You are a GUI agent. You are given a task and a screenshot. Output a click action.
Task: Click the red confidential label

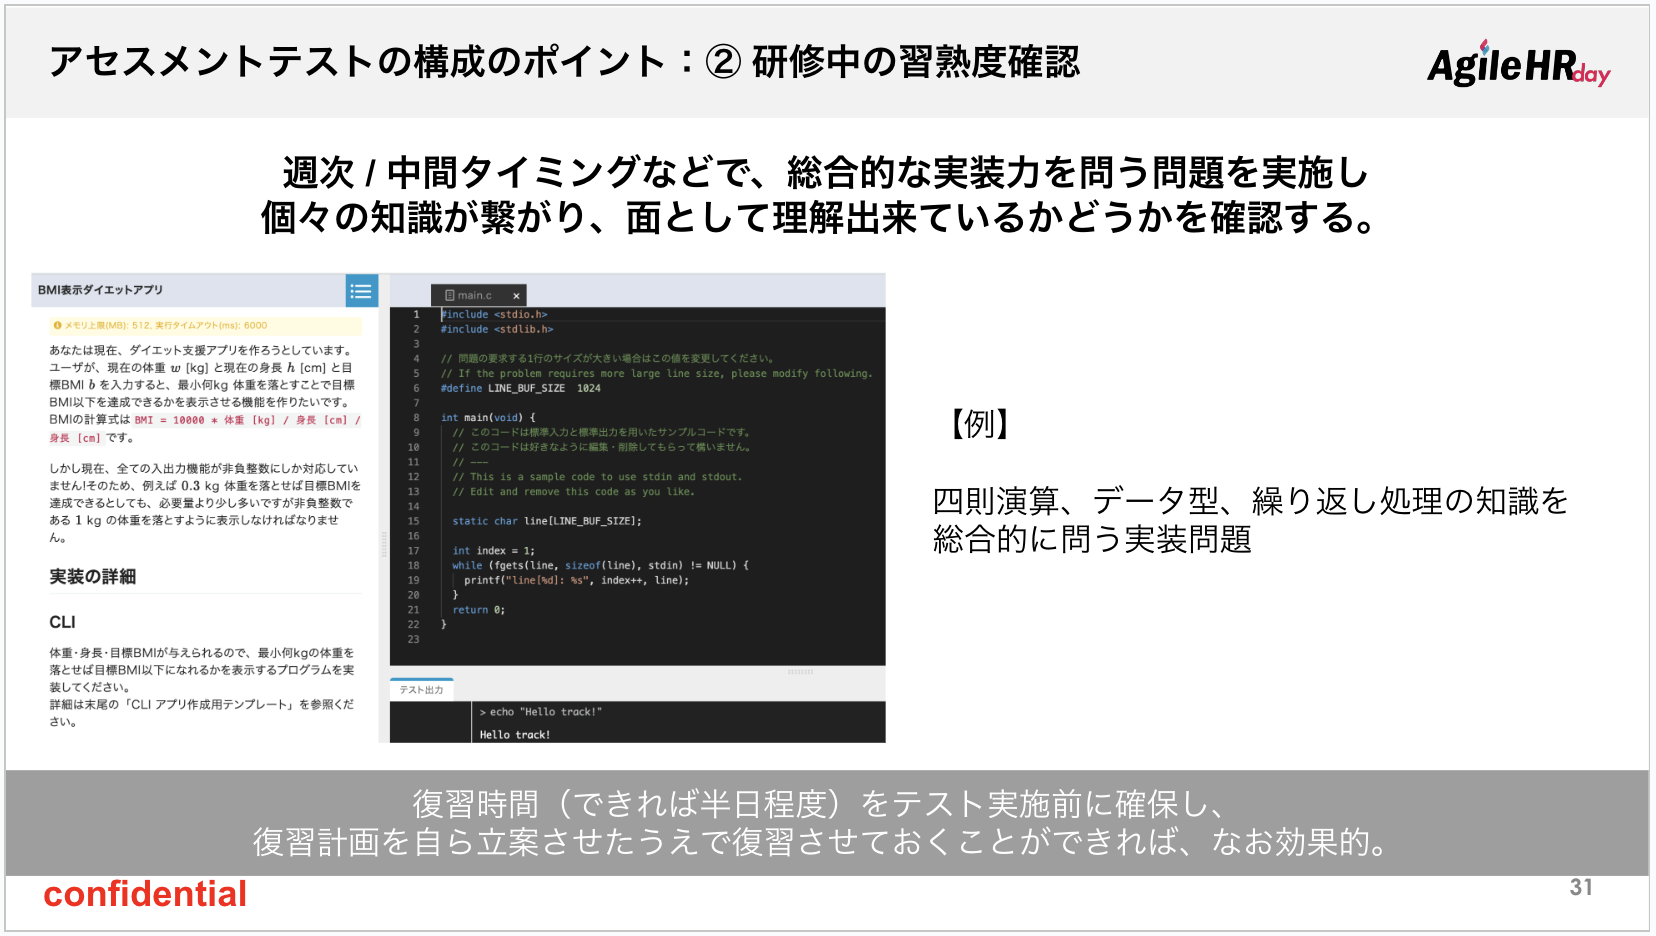pyautogui.click(x=145, y=894)
